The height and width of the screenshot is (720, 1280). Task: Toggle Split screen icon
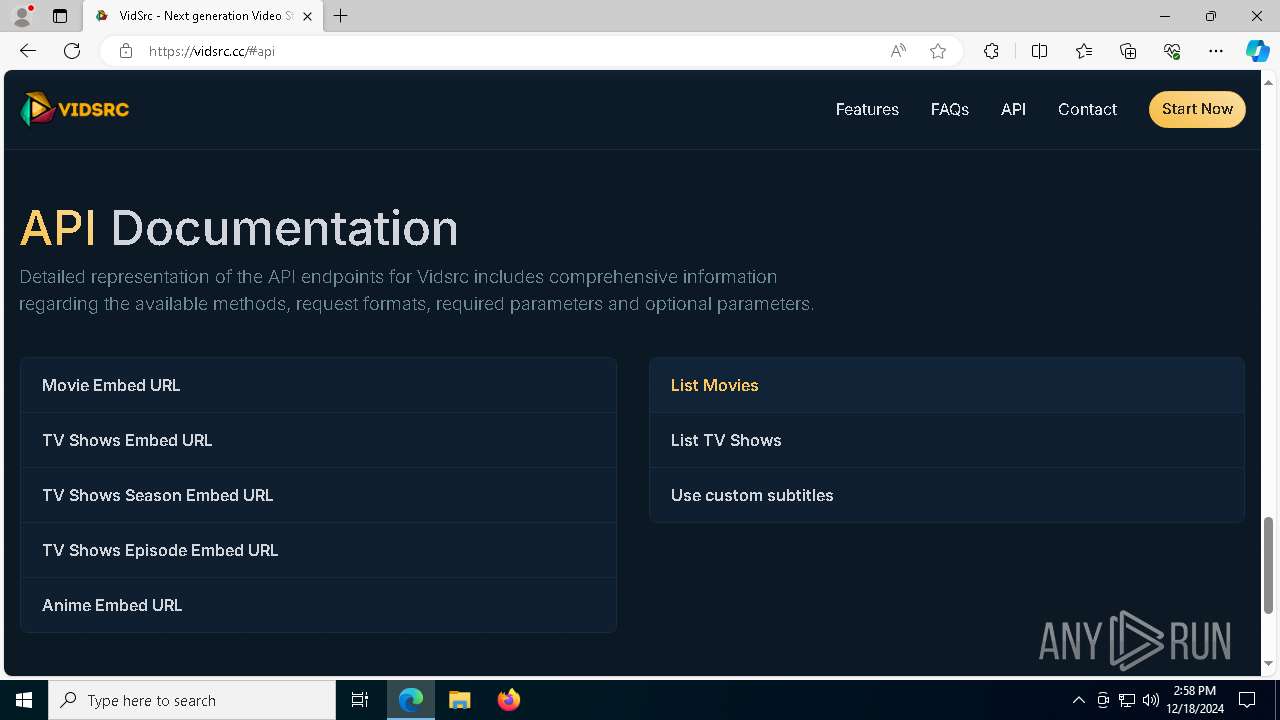[1039, 51]
